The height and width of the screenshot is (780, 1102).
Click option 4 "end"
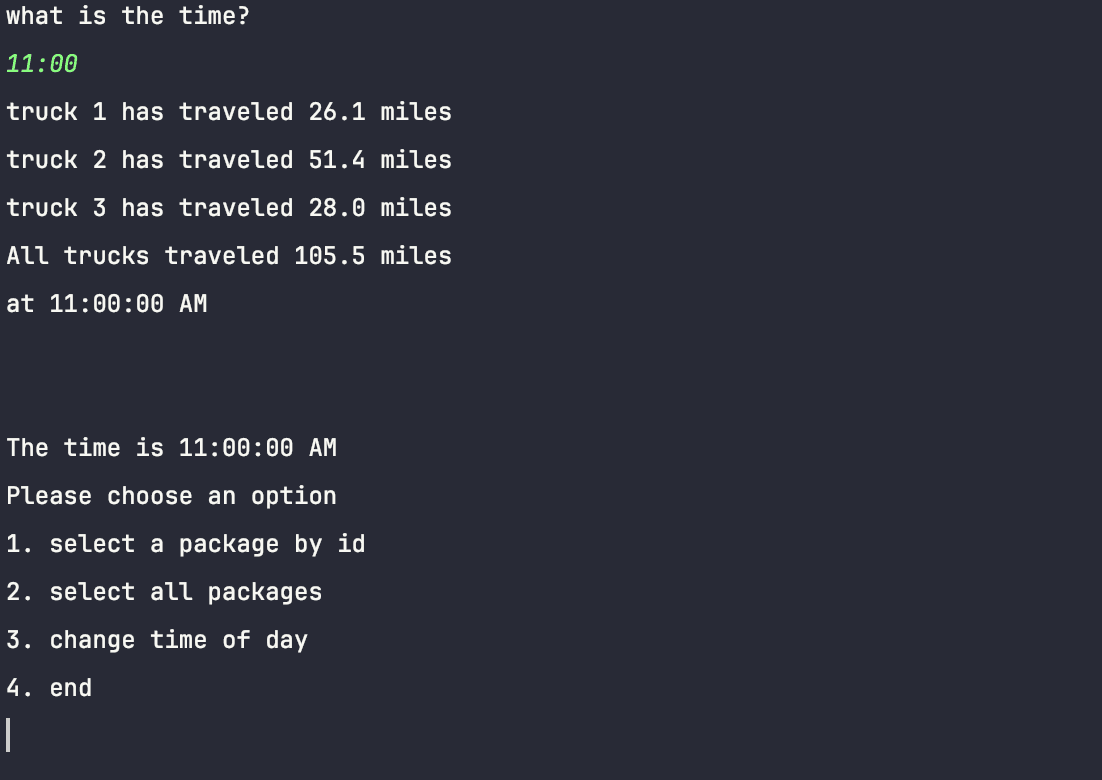tap(49, 688)
